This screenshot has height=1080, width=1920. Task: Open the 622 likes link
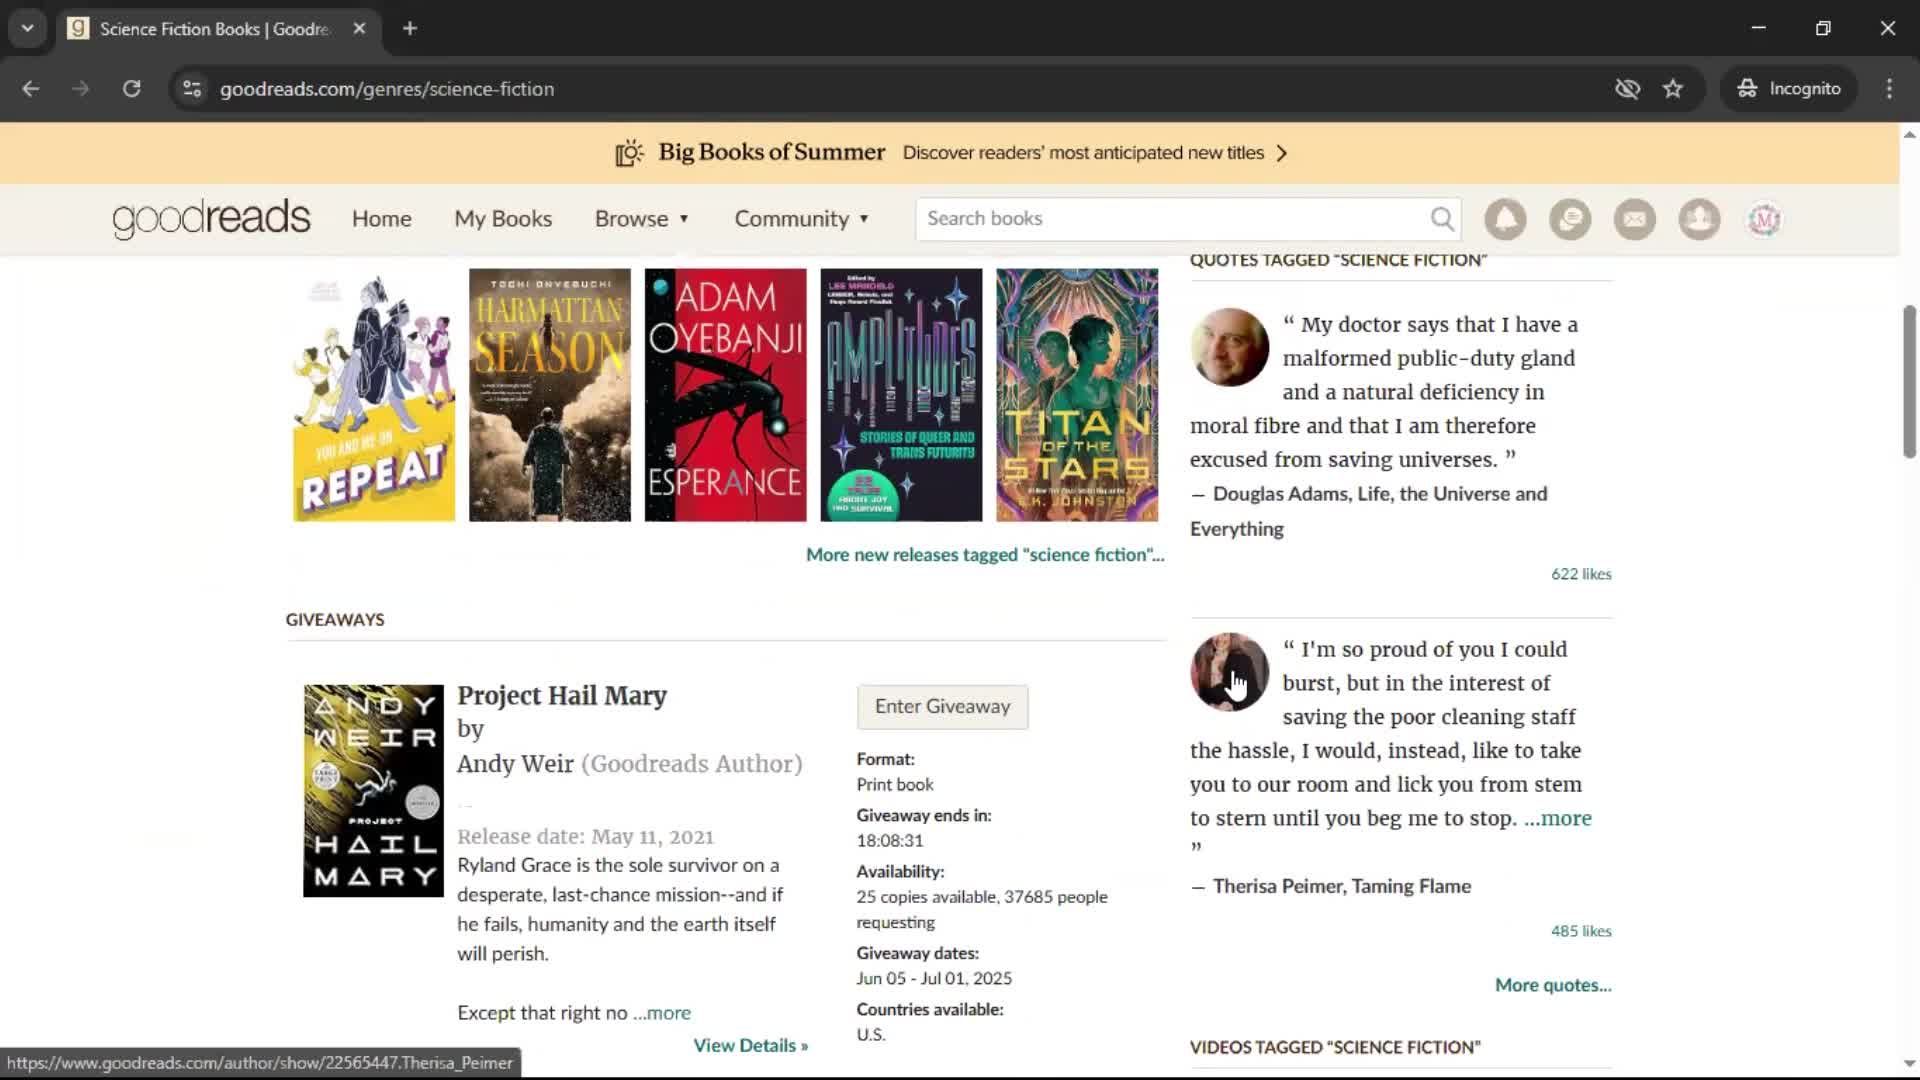[x=1581, y=574]
